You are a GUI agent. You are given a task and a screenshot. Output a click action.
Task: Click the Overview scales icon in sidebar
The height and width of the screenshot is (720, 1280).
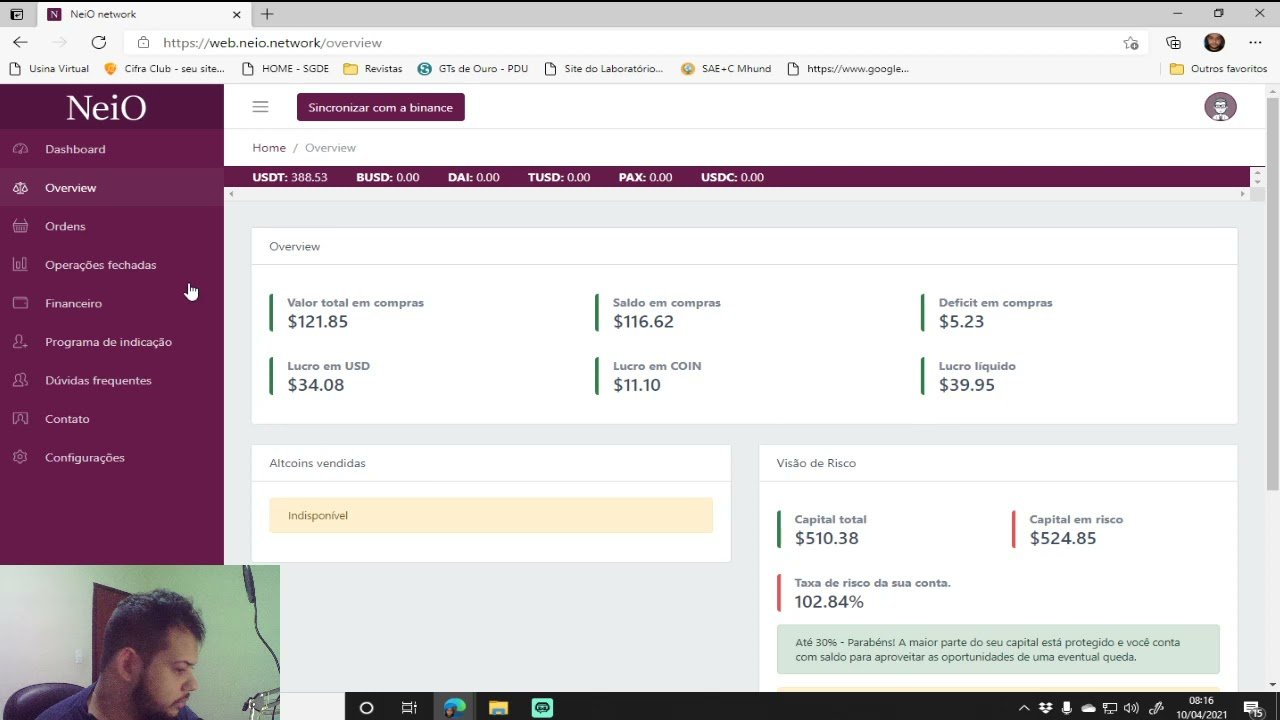20,188
